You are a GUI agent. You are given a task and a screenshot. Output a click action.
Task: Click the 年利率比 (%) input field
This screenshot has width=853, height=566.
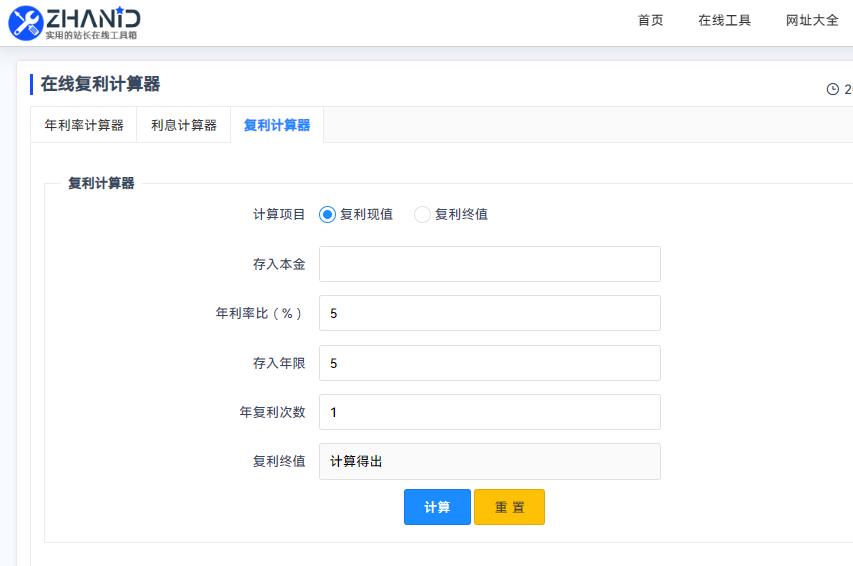pyautogui.click(x=490, y=313)
